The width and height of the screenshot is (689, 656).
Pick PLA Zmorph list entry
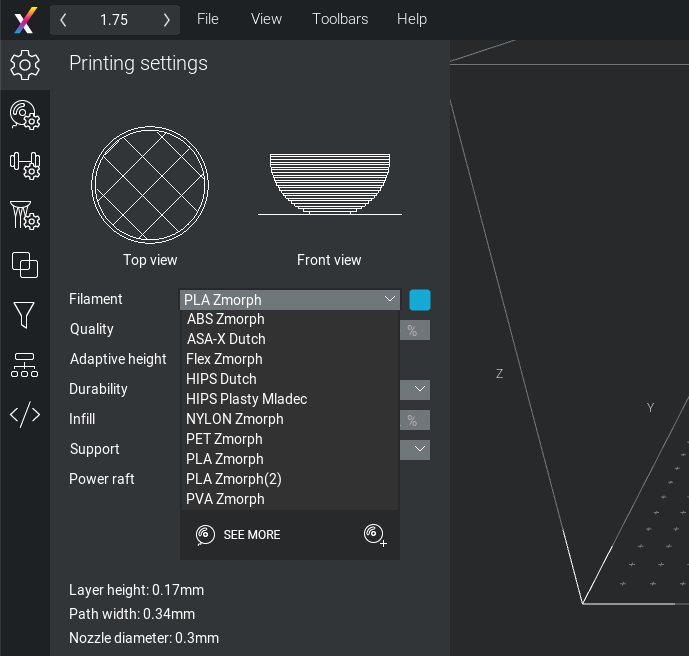289,459
